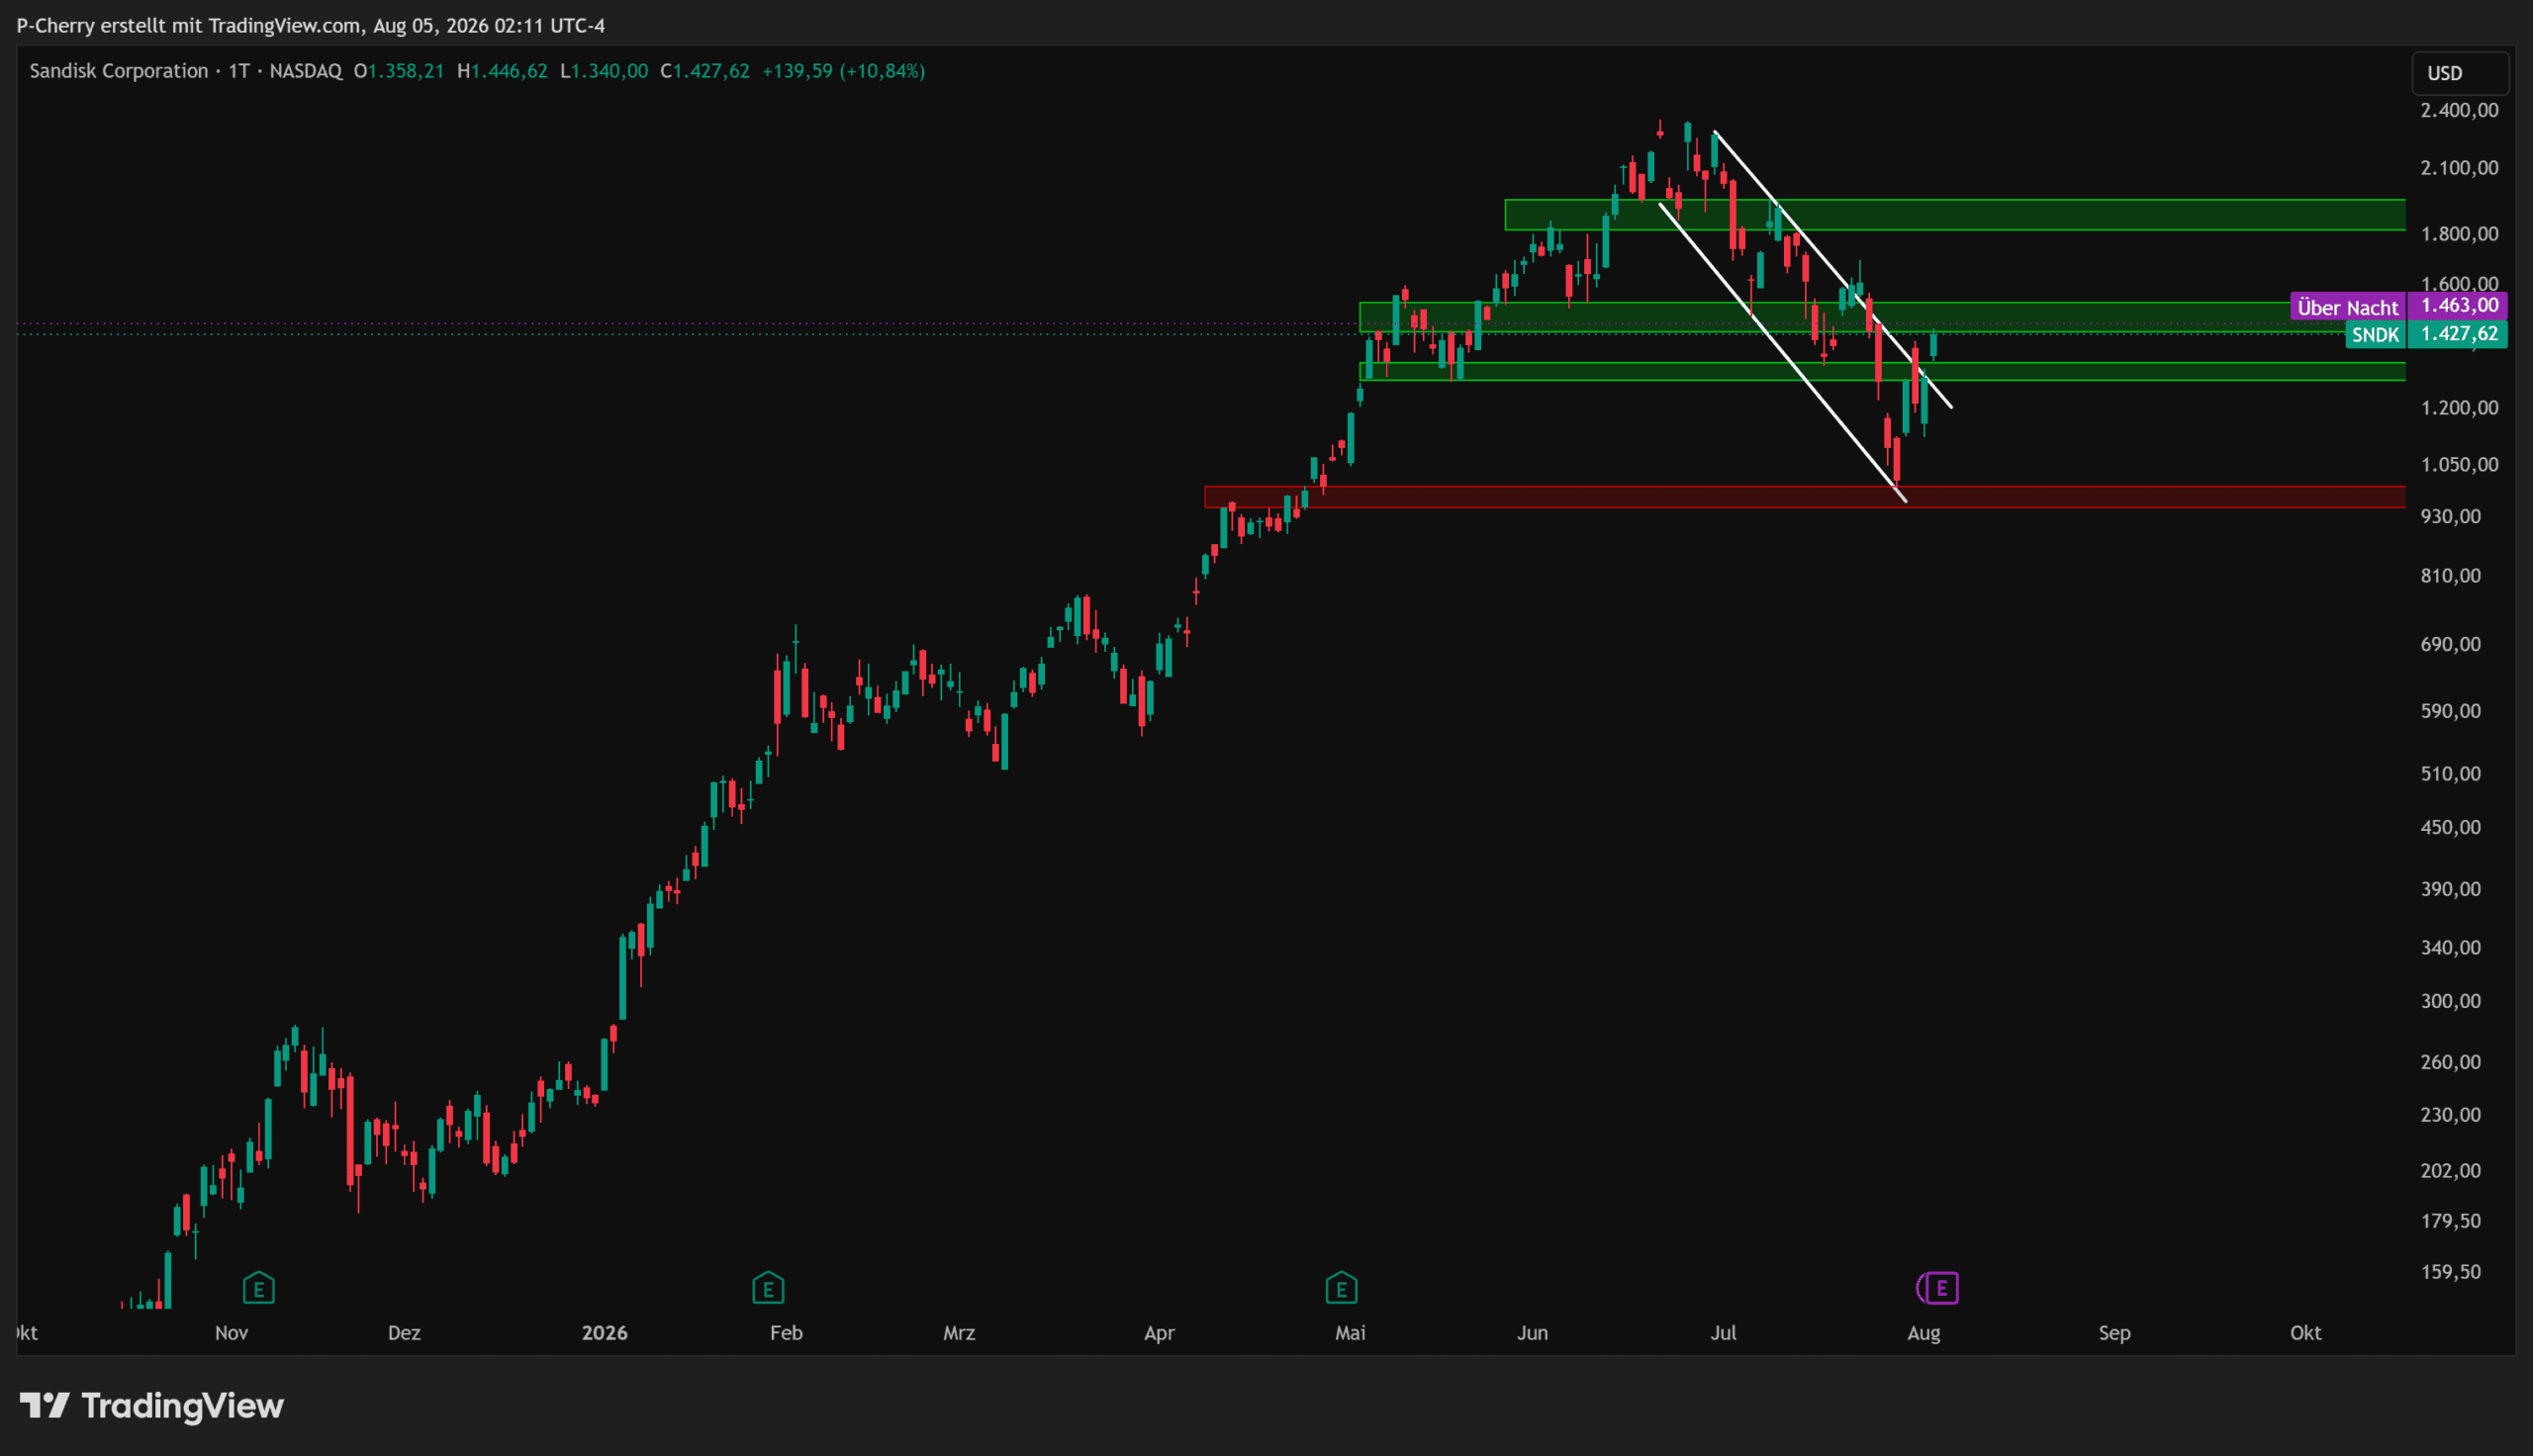This screenshot has width=2533, height=1456.
Task: Click the "230,00" price axis label
Action: [2450, 1114]
